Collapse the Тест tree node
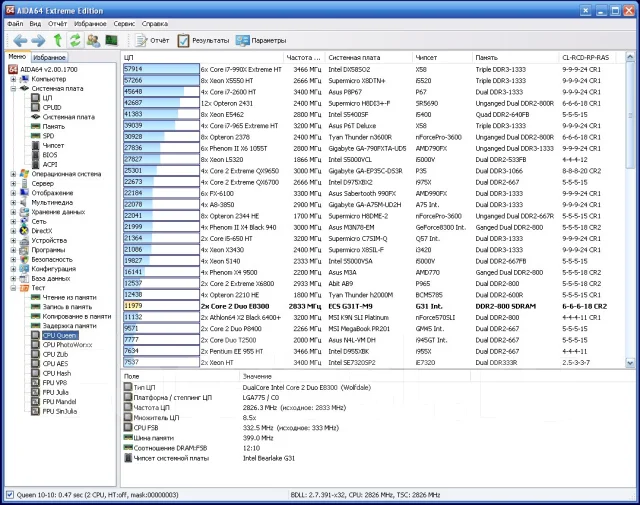This screenshot has height=505, width=640. 13,288
